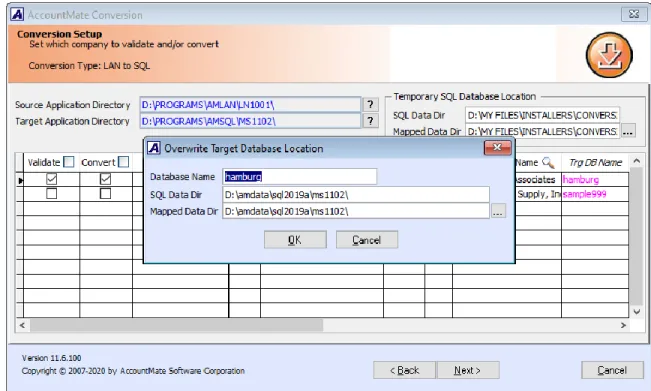The image size is (651, 391).
Task: Check Convert for the sample999 row
Action: pyautogui.click(x=105, y=193)
